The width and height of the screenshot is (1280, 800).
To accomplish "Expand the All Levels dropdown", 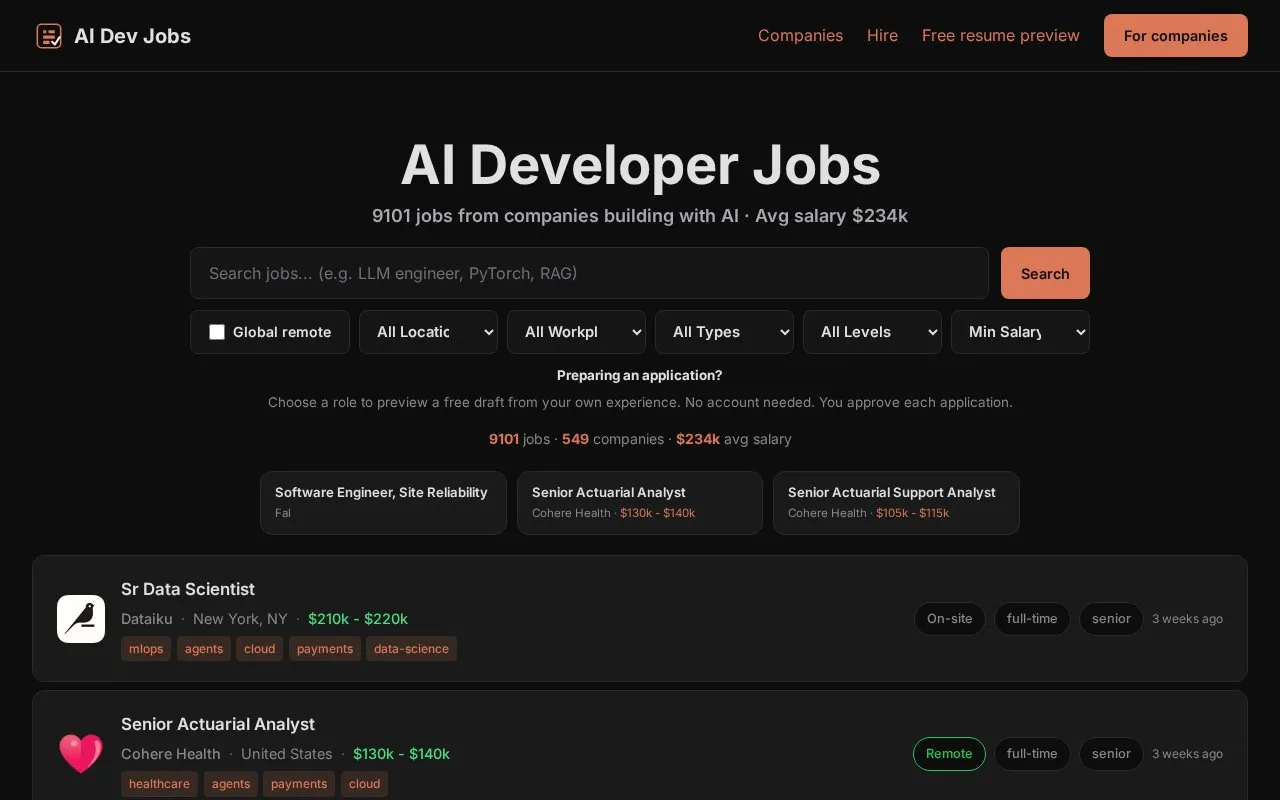I will (872, 332).
